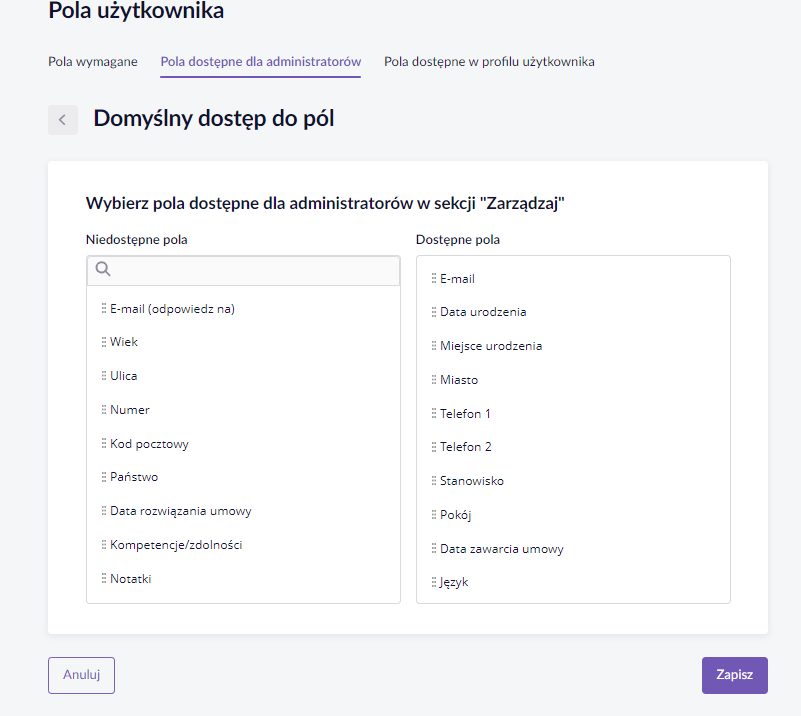Click the drag handle next to Wiek
Viewport: 801px width, 716px height.
pyautogui.click(x=104, y=342)
